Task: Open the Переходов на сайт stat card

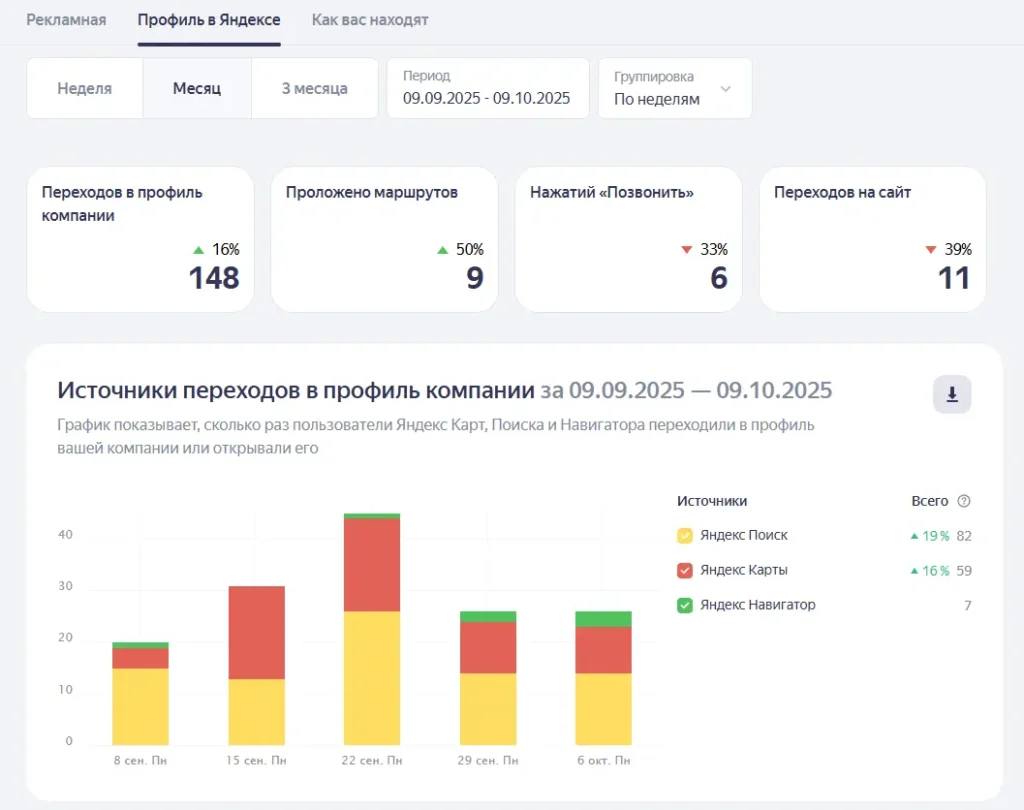Action: pyautogui.click(x=872, y=239)
